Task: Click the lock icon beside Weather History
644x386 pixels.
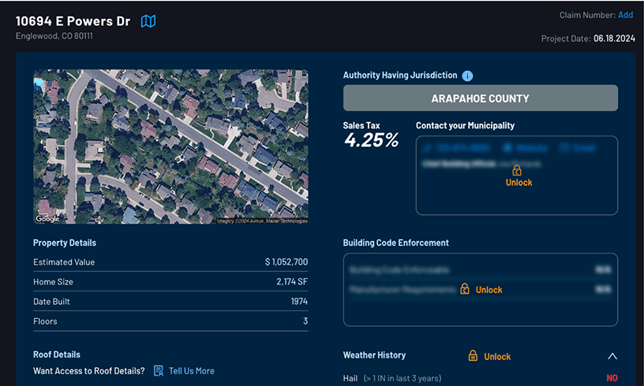Action: (473, 356)
